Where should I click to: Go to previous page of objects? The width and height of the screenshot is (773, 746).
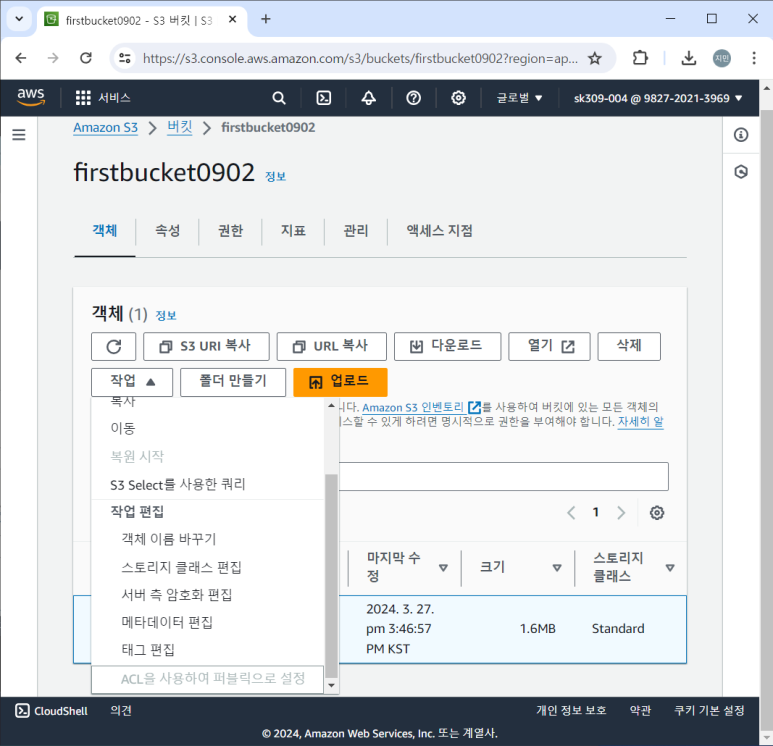click(x=571, y=513)
